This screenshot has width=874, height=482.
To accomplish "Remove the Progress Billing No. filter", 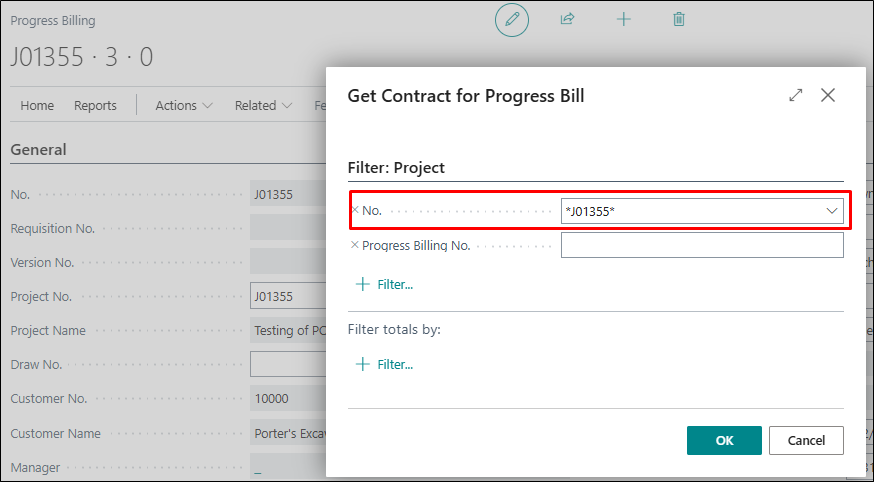I will pyautogui.click(x=355, y=245).
